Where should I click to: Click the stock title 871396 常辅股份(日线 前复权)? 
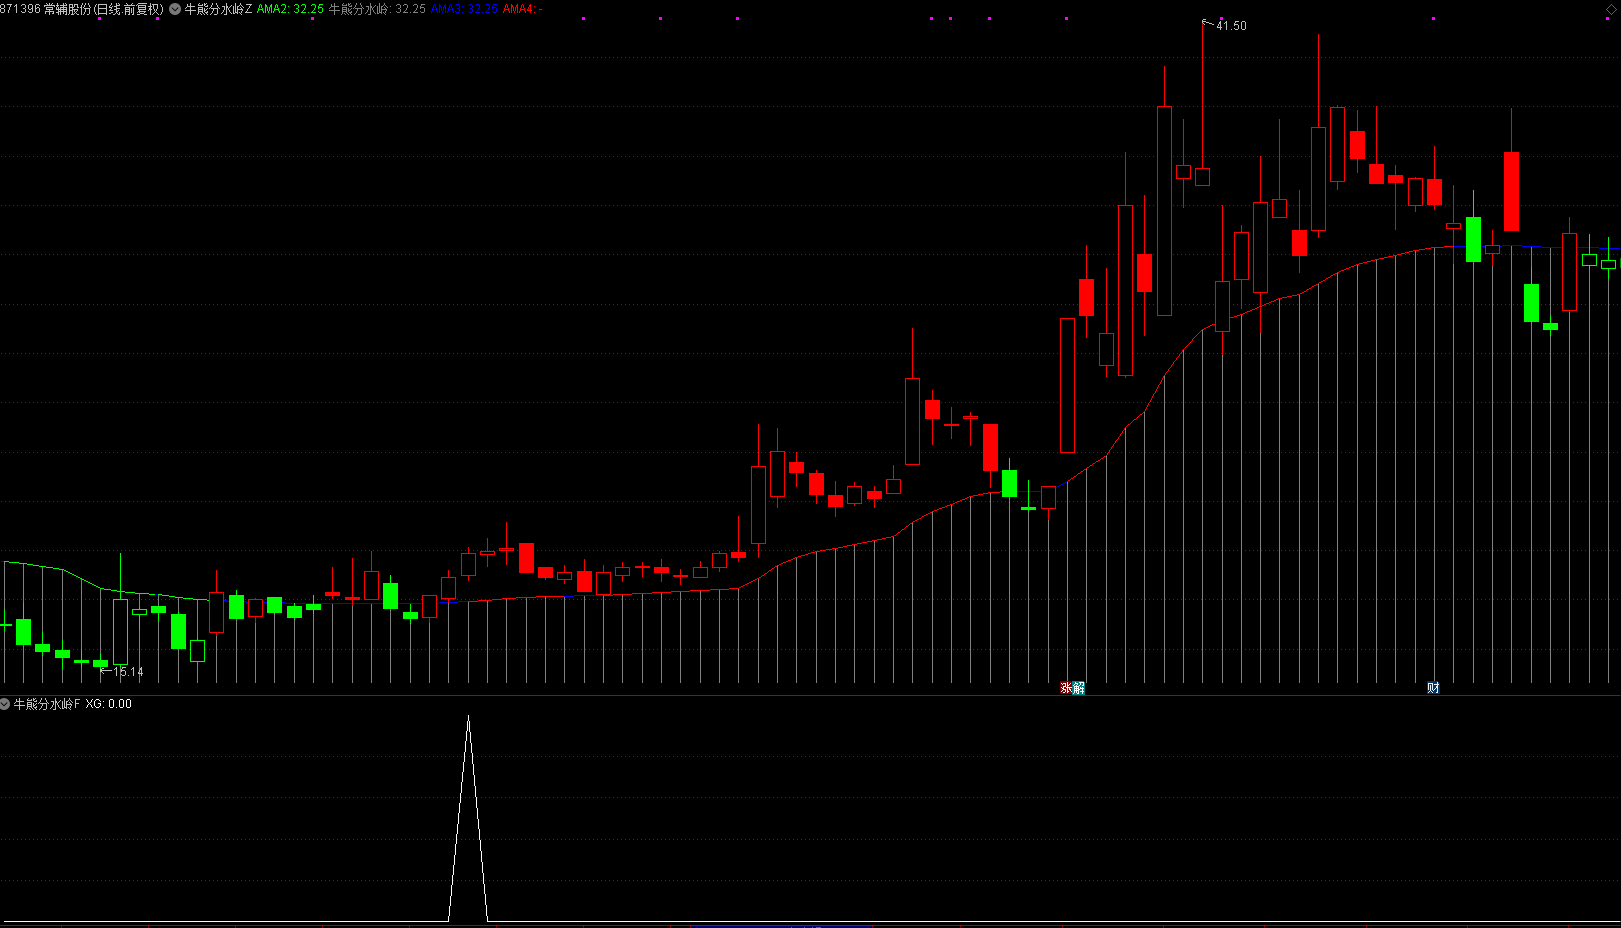click(82, 9)
